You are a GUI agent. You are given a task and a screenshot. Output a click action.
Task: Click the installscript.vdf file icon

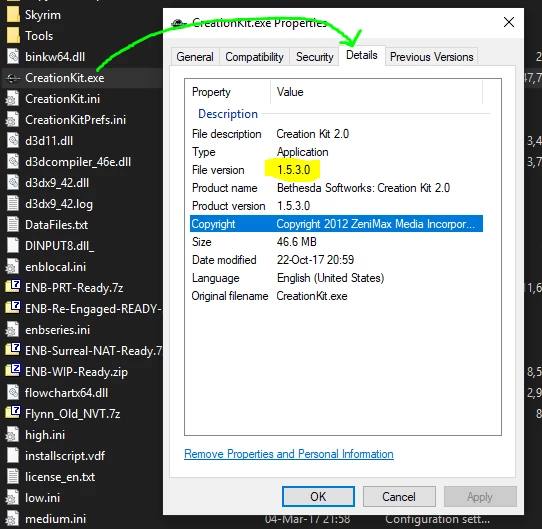13,456
